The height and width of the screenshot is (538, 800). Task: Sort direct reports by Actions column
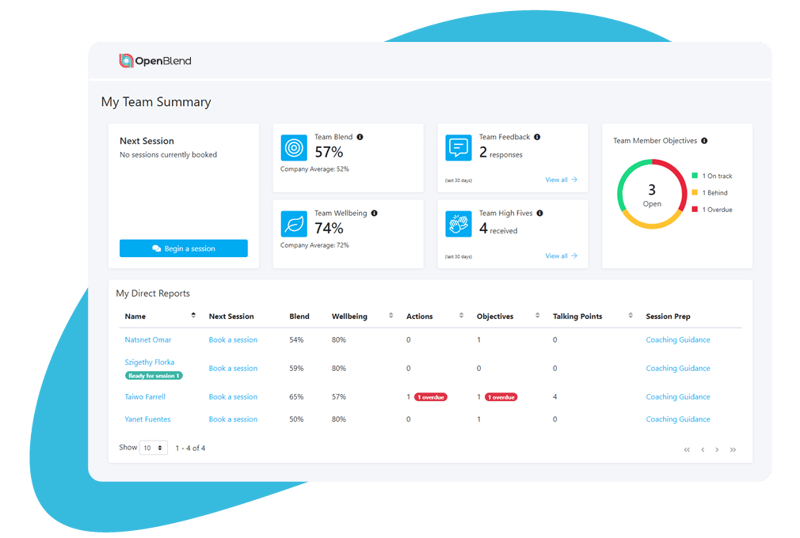[461, 315]
